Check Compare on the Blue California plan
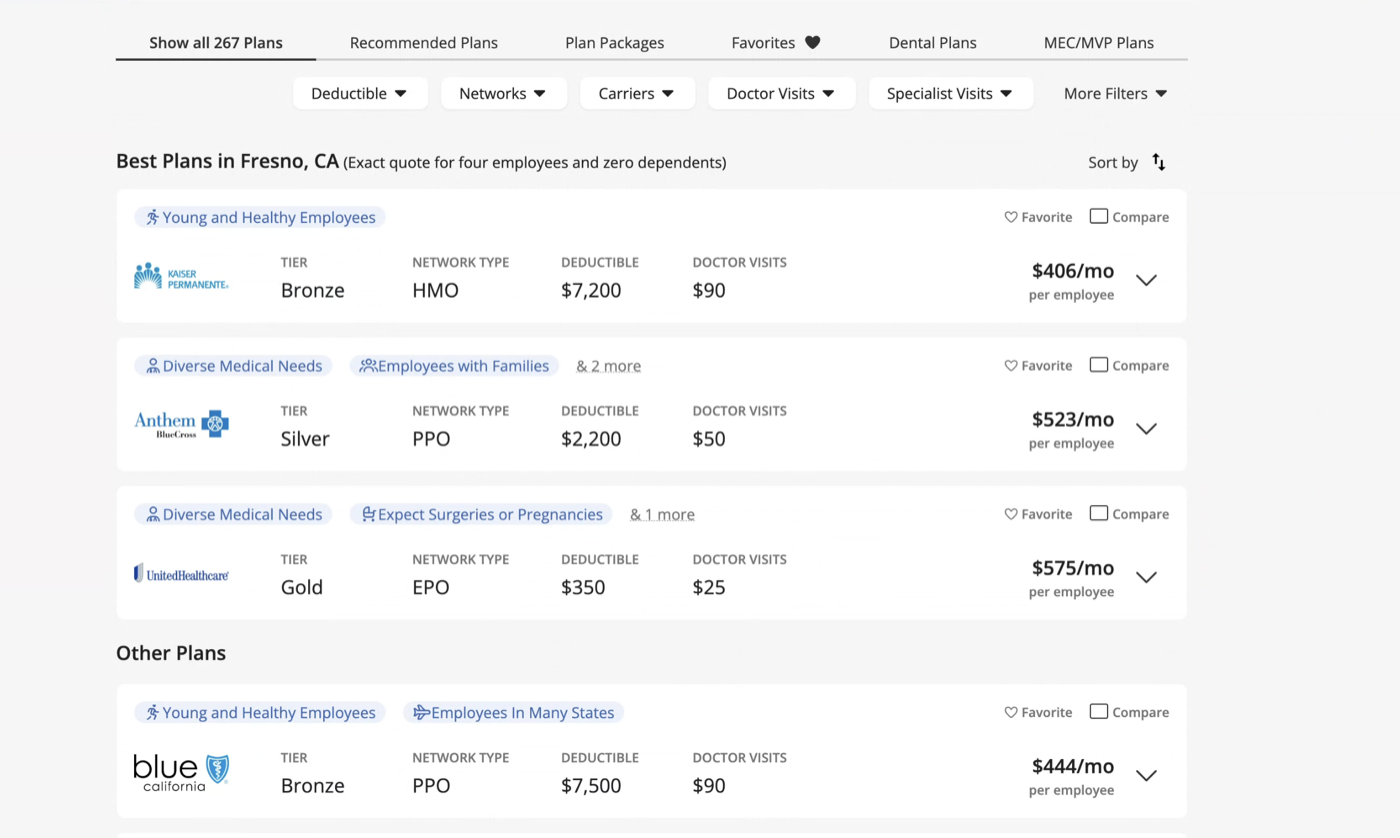Viewport: 1400px width, 838px height. pyautogui.click(x=1098, y=712)
